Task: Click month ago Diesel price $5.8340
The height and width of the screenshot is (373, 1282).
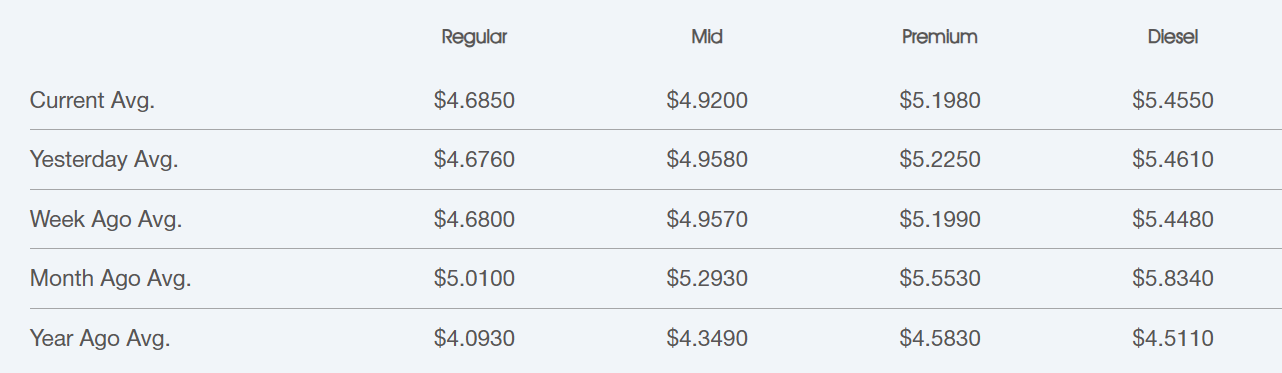Action: (x=1173, y=278)
